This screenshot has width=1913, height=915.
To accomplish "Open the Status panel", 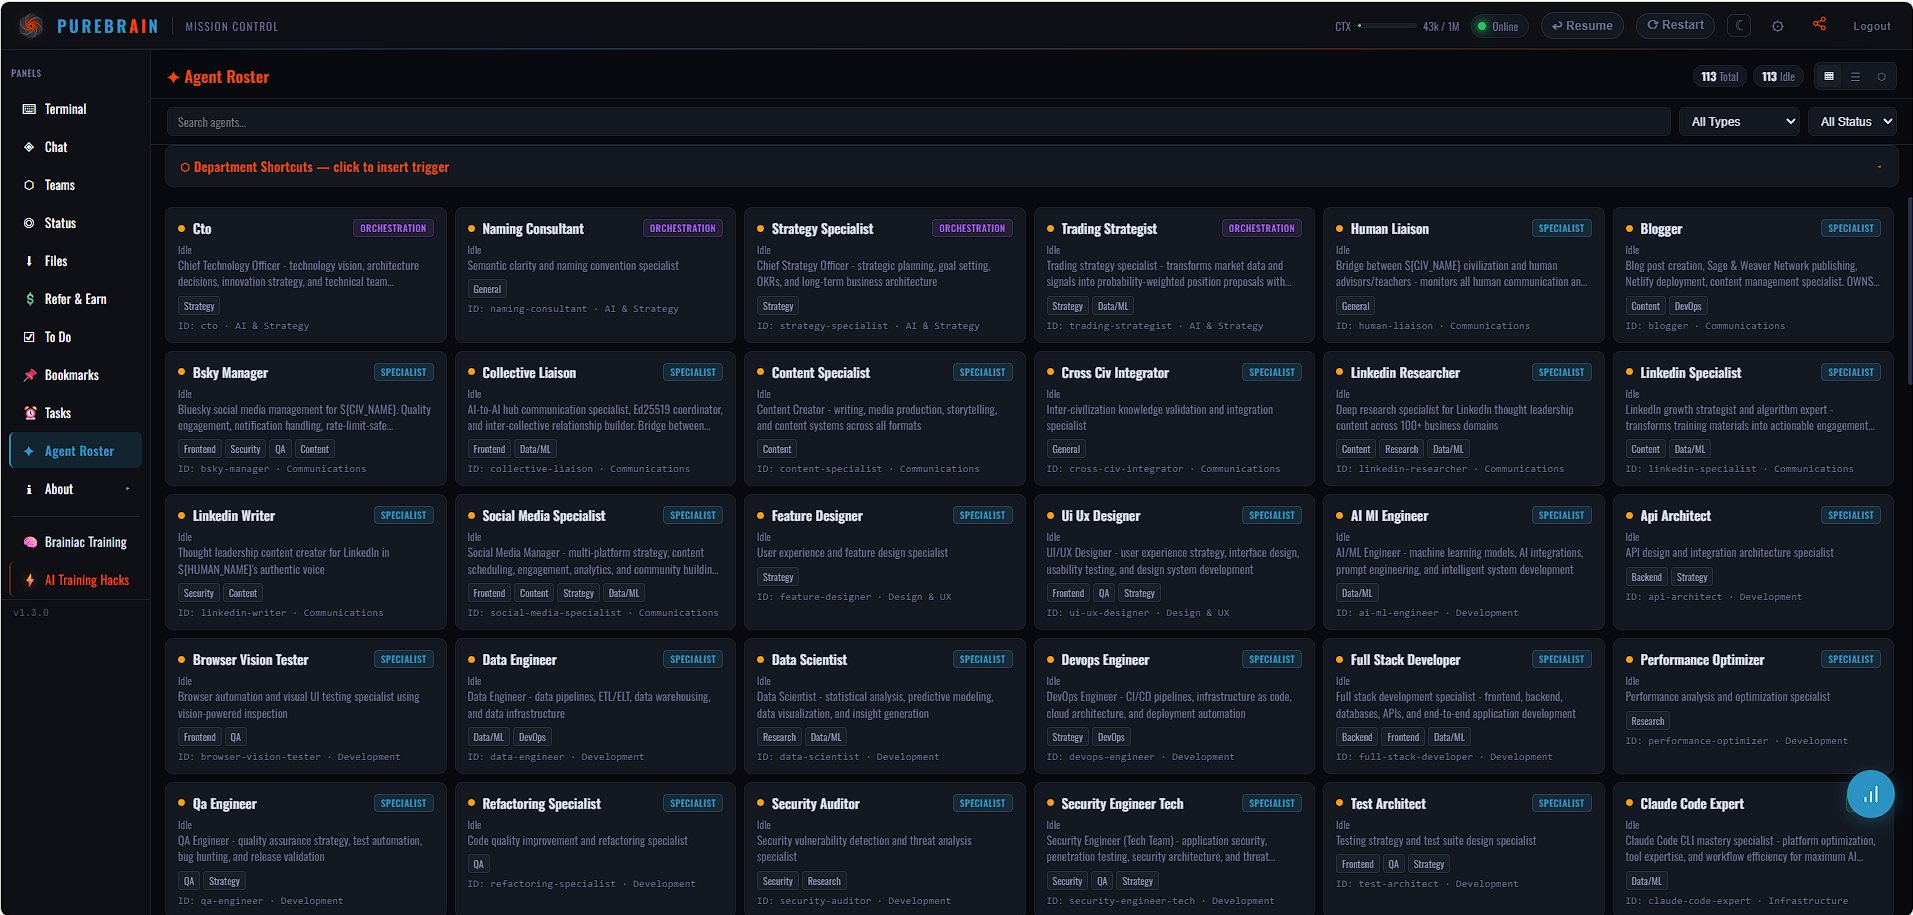I will [x=75, y=223].
